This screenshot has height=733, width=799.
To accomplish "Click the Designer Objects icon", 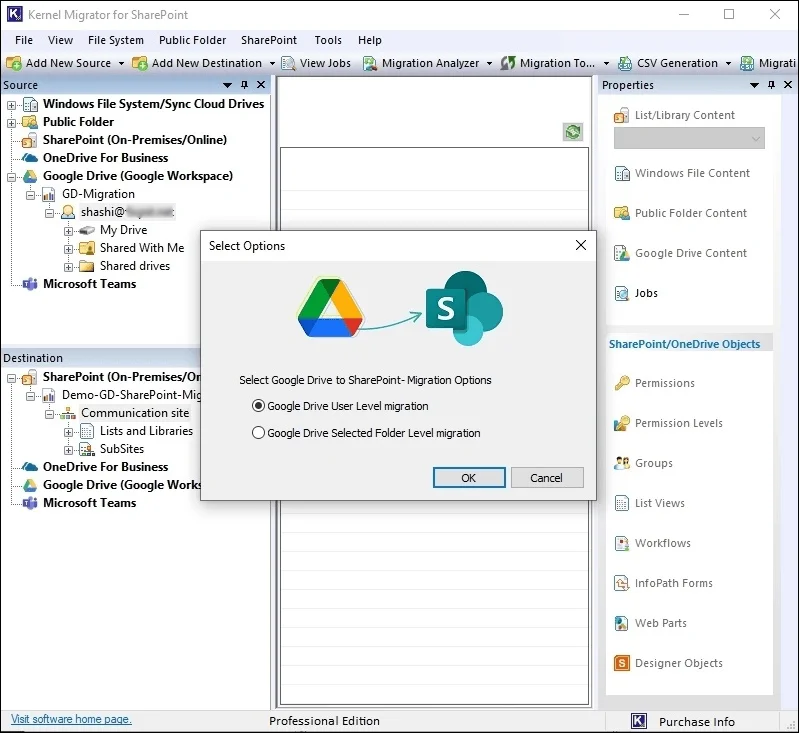I will click(622, 663).
